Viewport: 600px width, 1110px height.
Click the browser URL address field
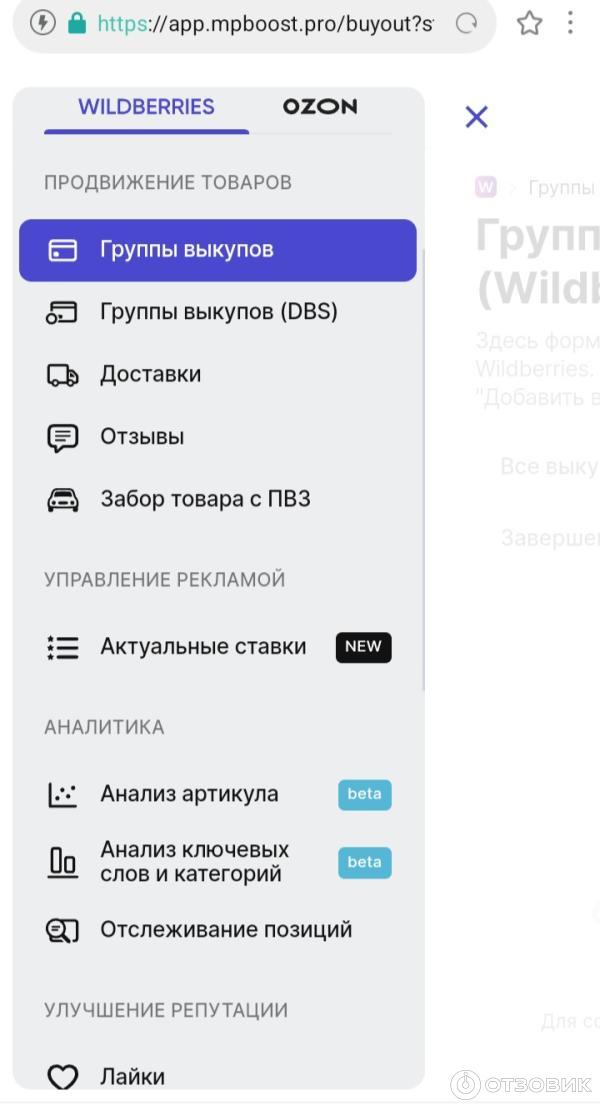click(265, 24)
